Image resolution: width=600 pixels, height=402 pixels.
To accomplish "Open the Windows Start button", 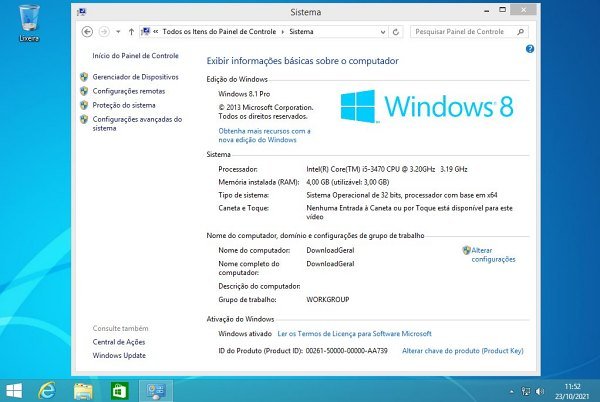I will tap(14, 391).
